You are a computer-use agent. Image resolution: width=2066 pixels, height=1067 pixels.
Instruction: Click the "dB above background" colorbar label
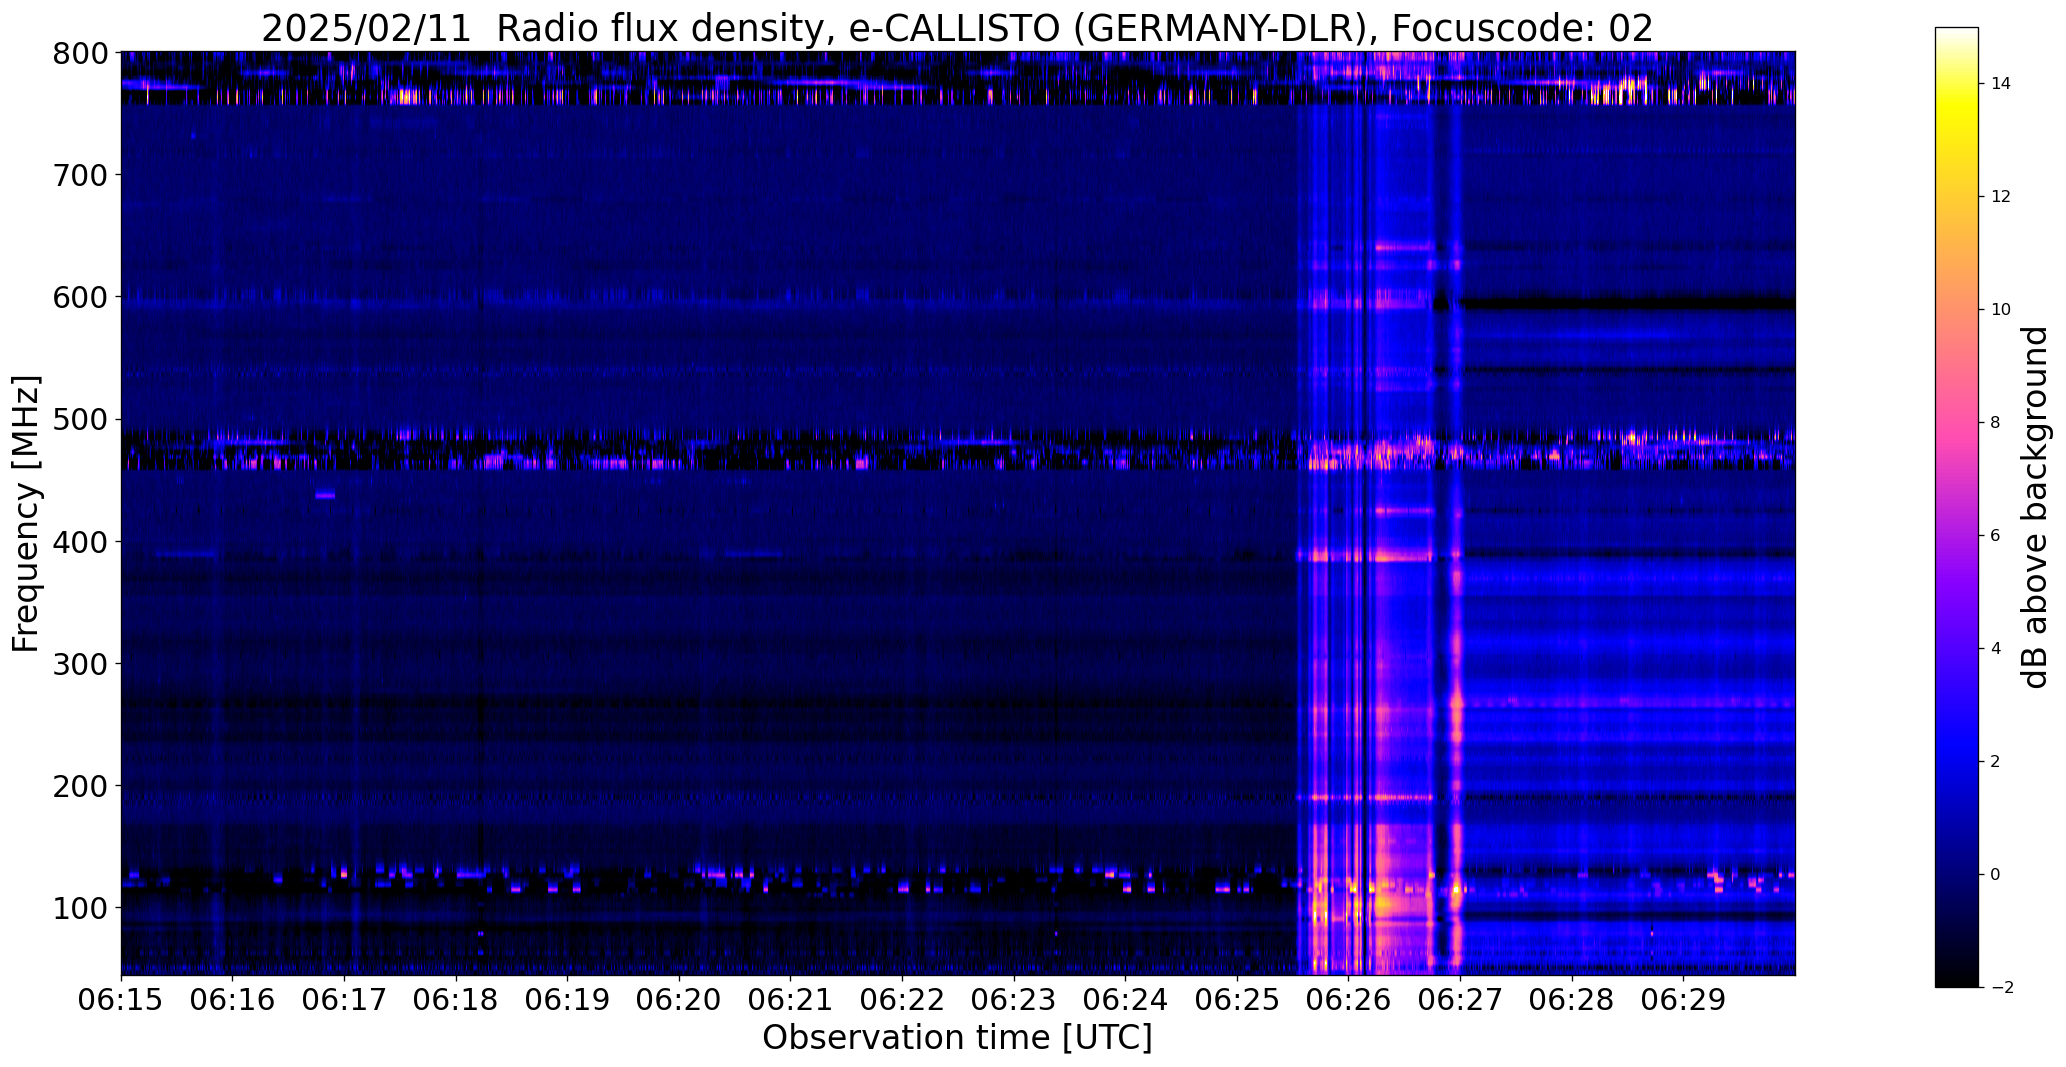point(2035,507)
